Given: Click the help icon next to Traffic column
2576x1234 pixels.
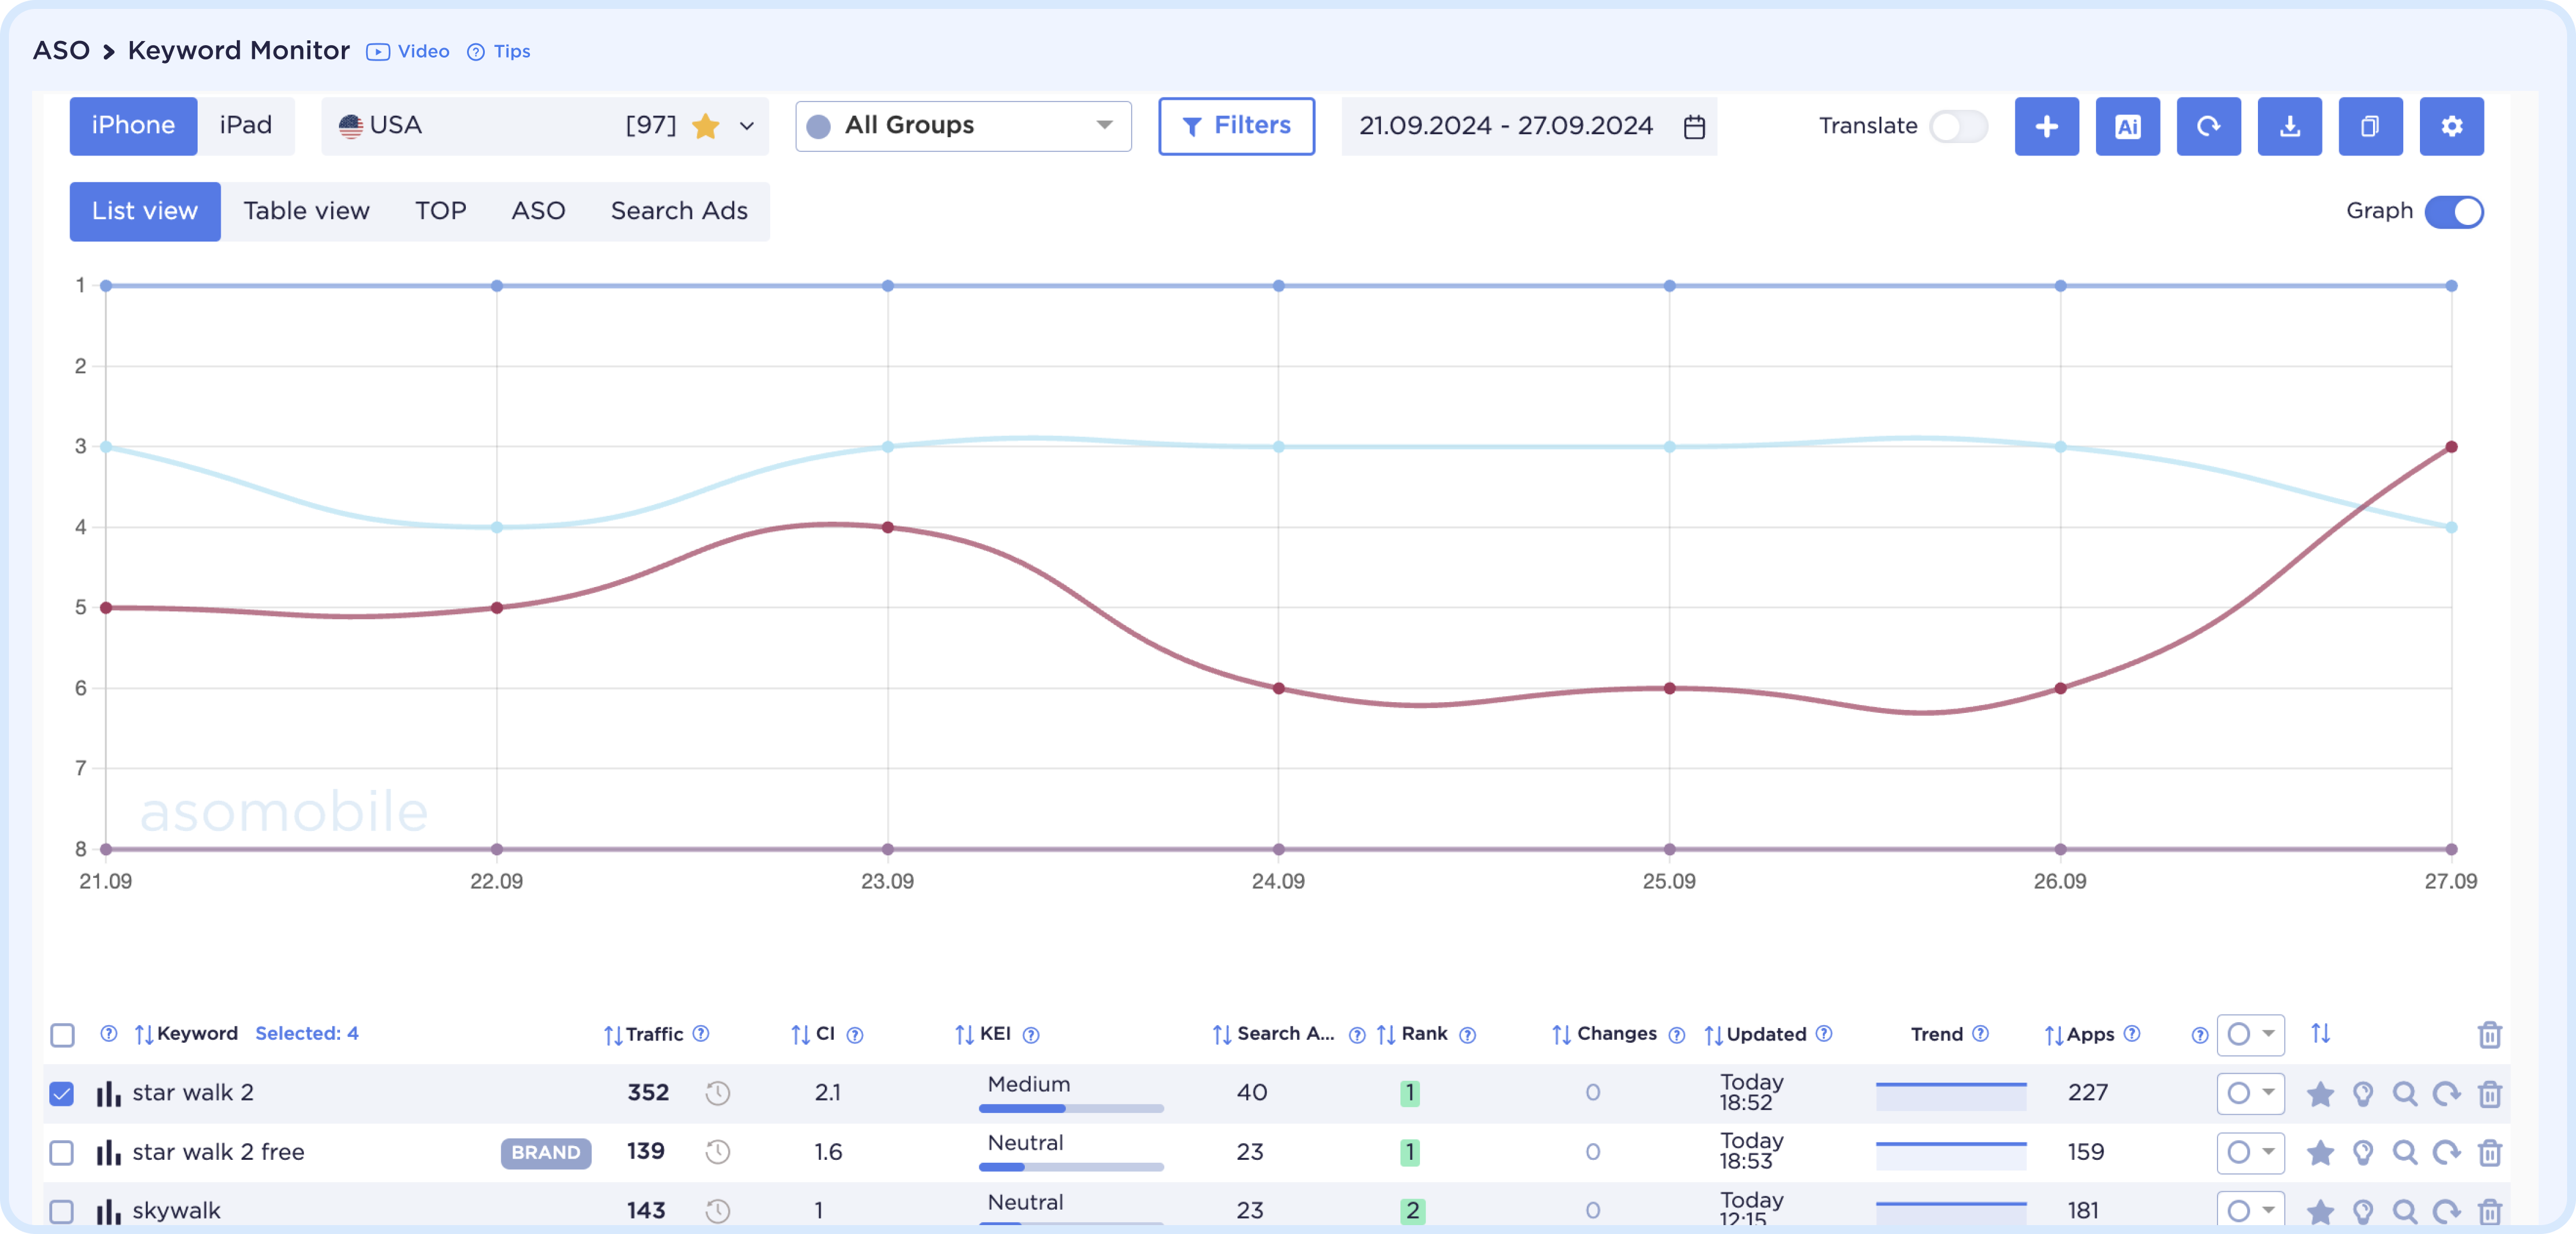Looking at the screenshot, I should click(x=701, y=1034).
